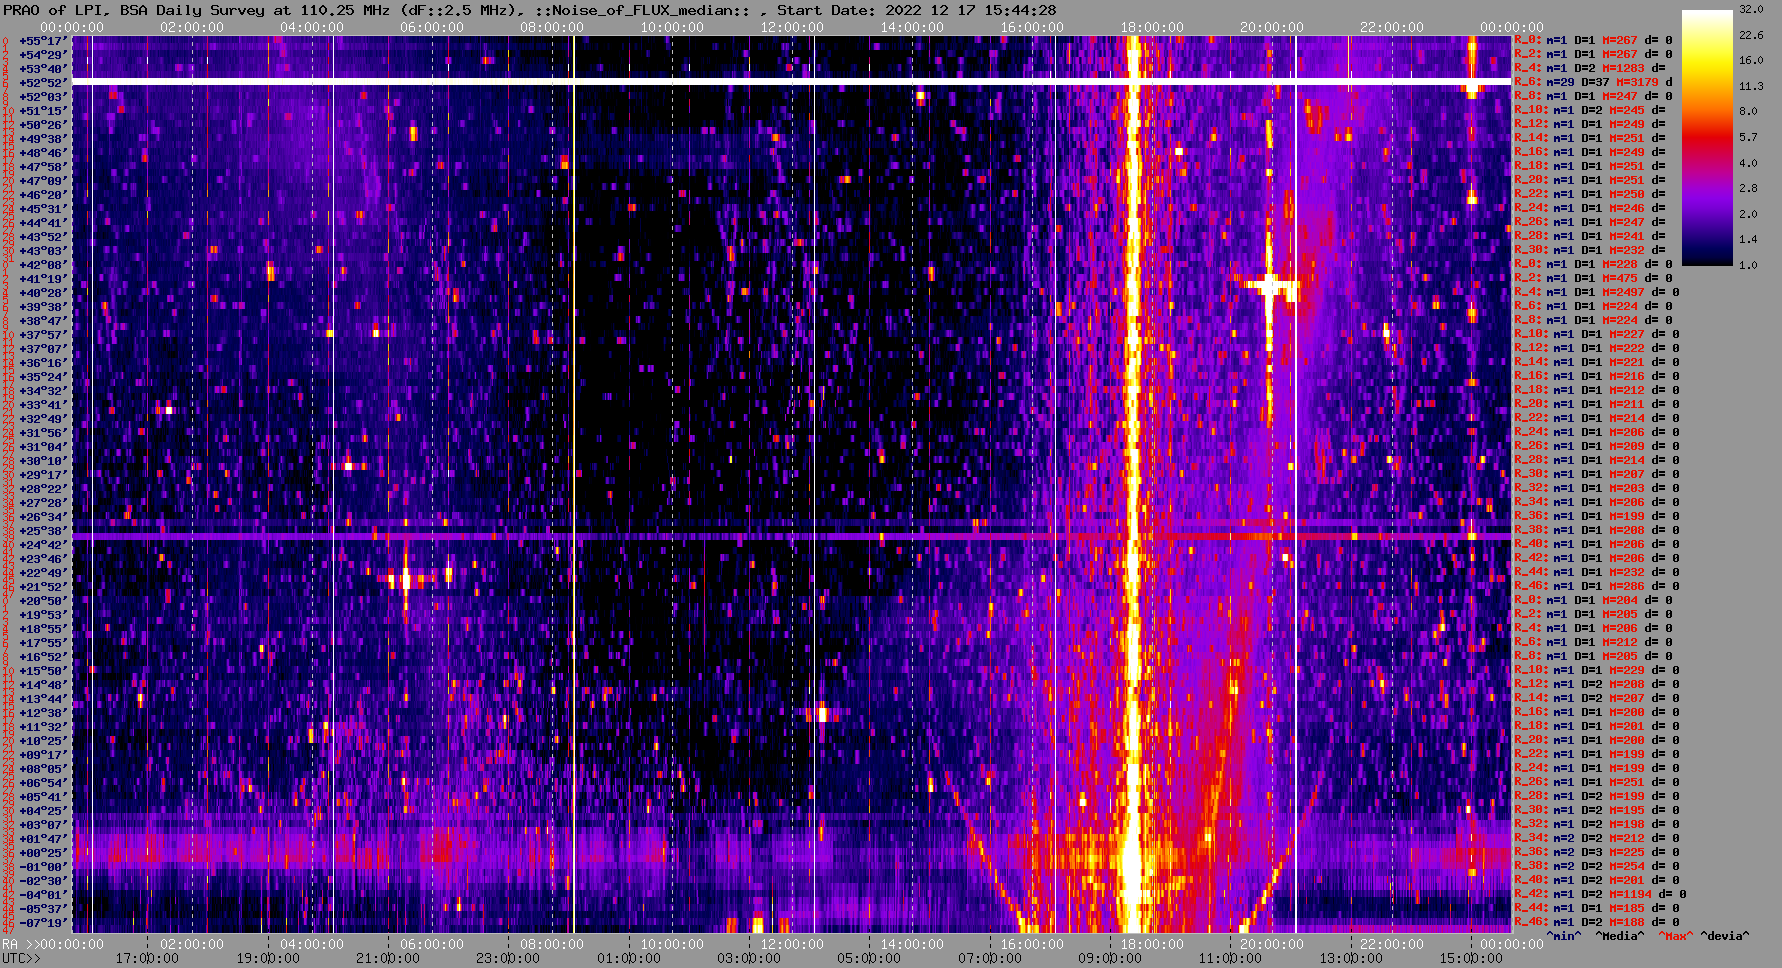The width and height of the screenshot is (1782, 968).
Task: Click the bright source at declination +12°38'
Action: click(822, 713)
